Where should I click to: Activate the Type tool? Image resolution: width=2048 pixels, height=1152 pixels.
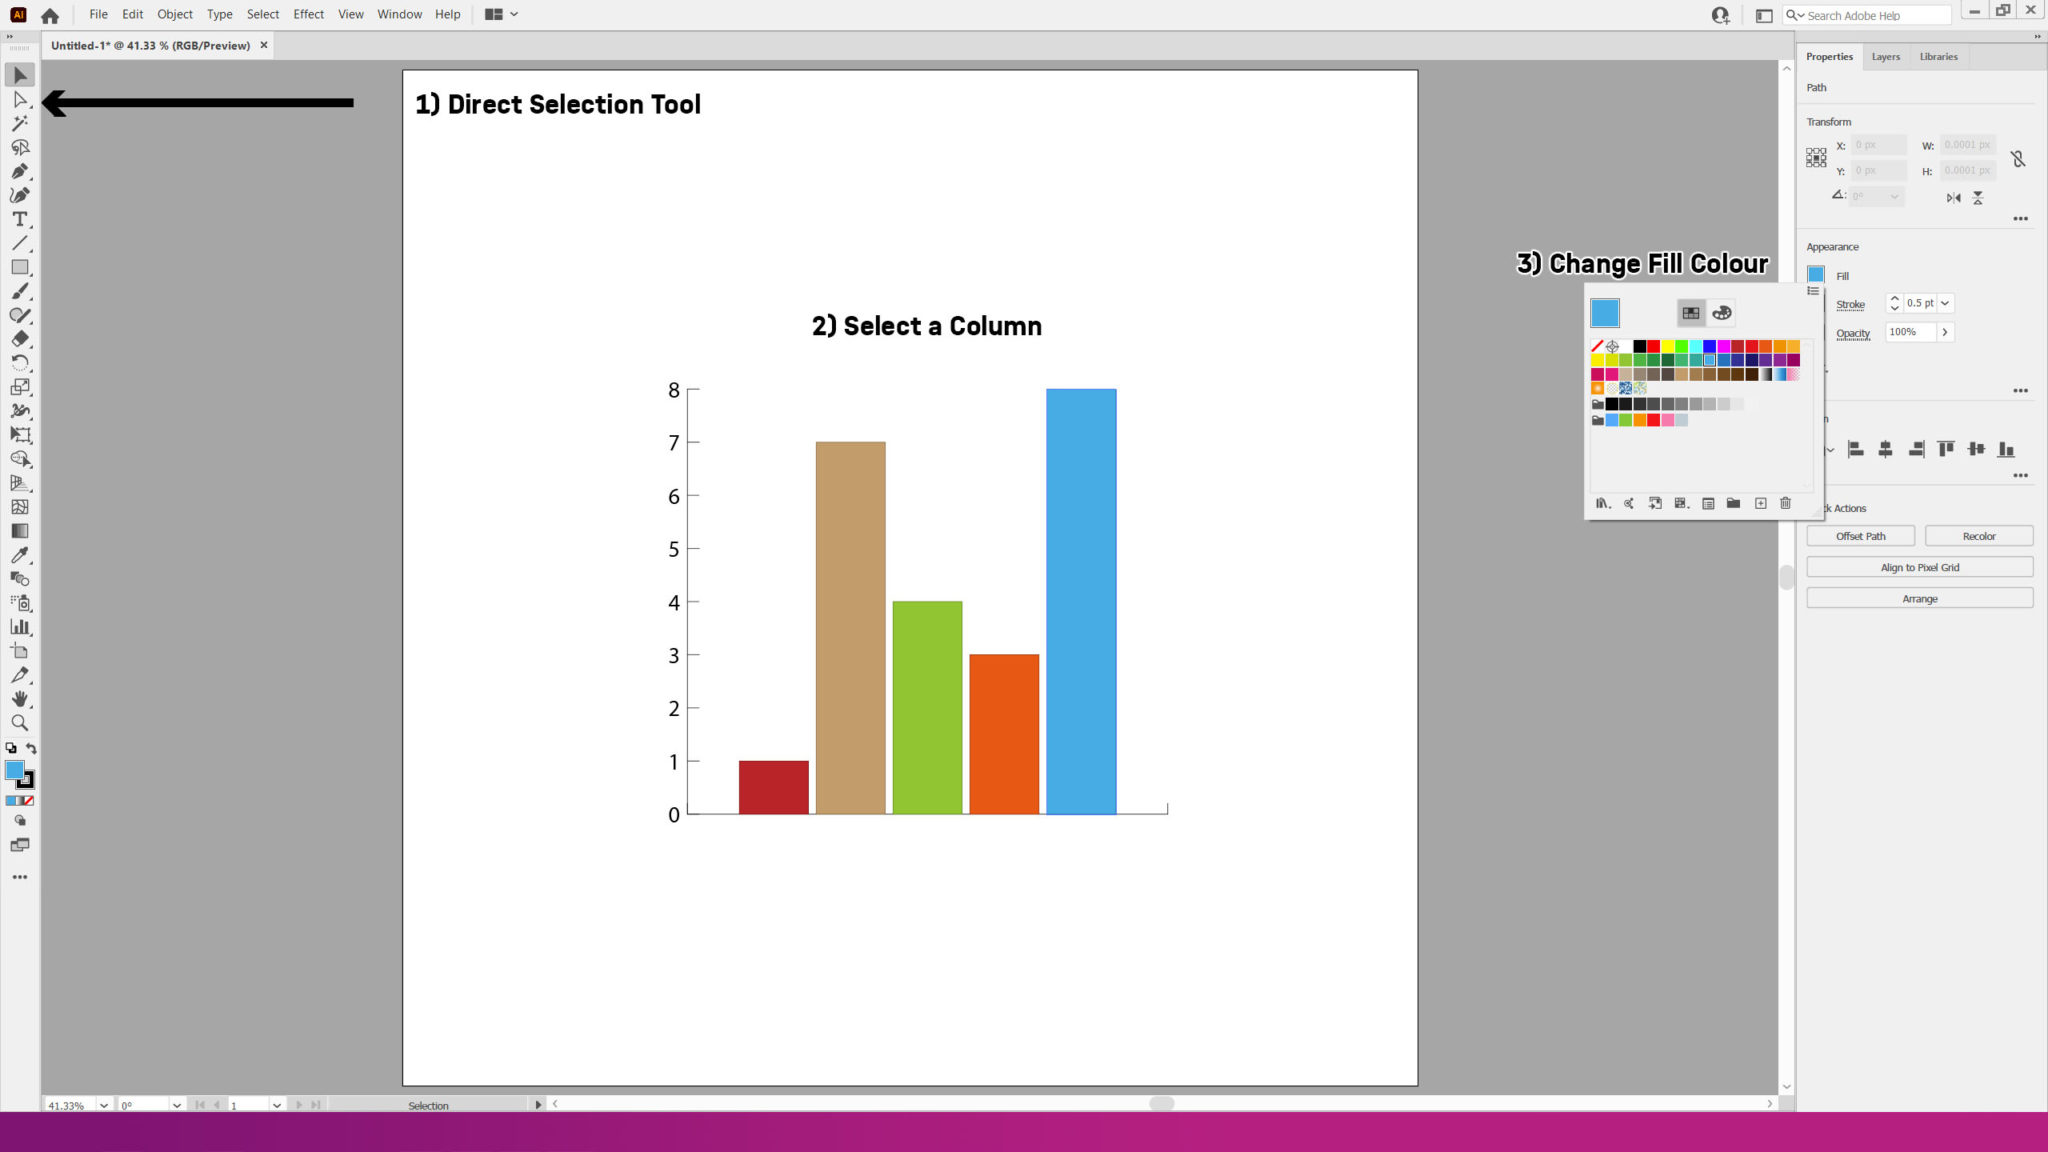click(20, 219)
